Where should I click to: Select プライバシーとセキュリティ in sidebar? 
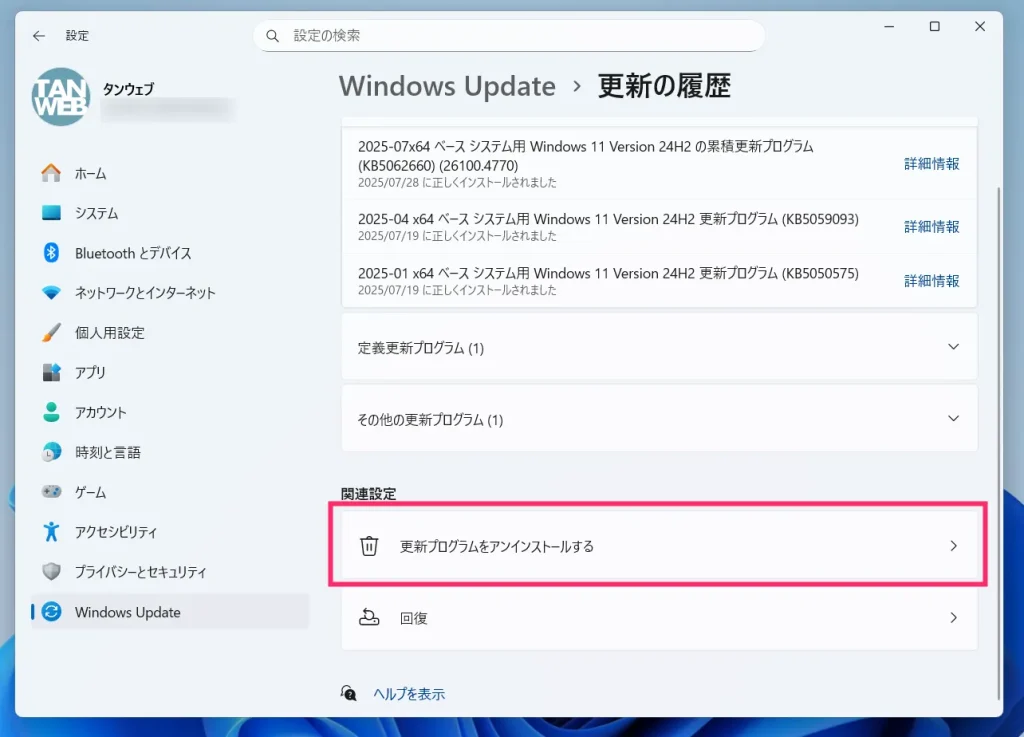pos(170,572)
